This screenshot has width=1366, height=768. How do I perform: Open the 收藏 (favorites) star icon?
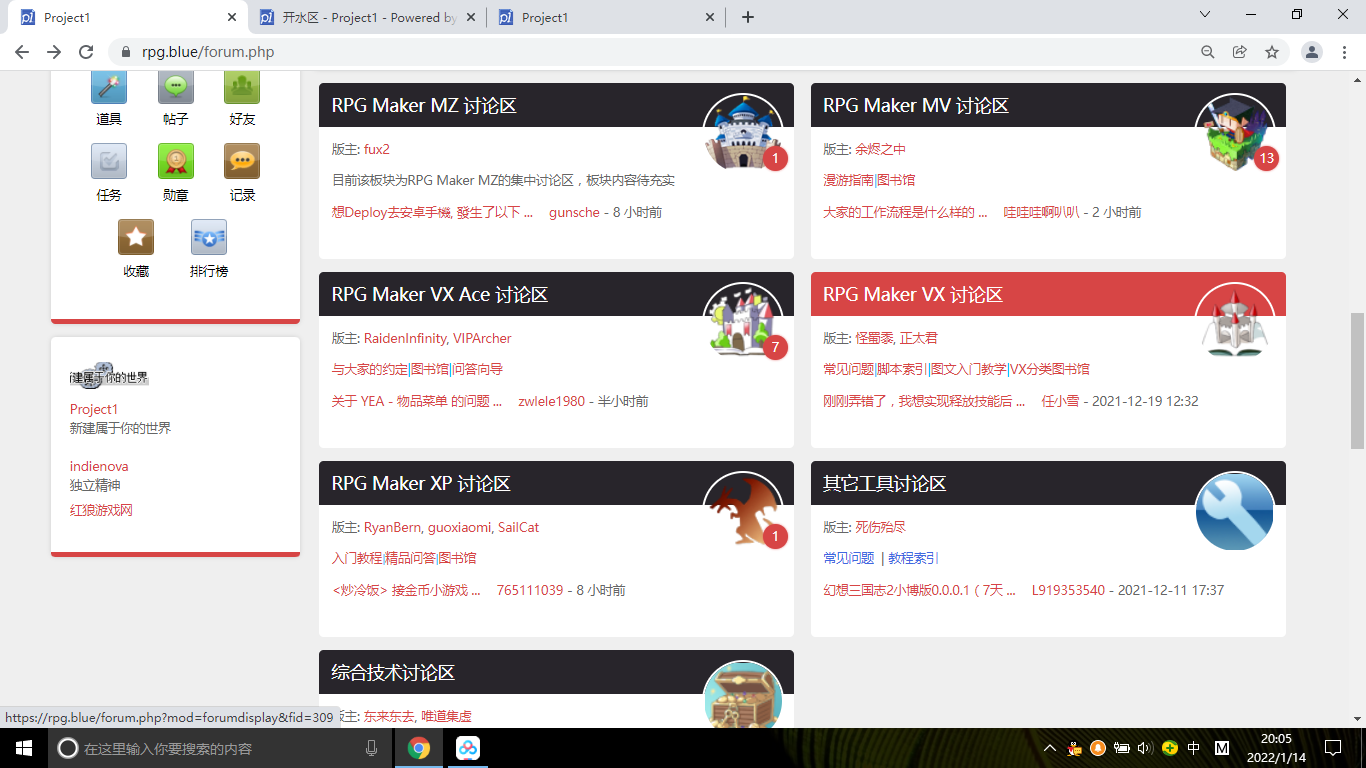[136, 237]
